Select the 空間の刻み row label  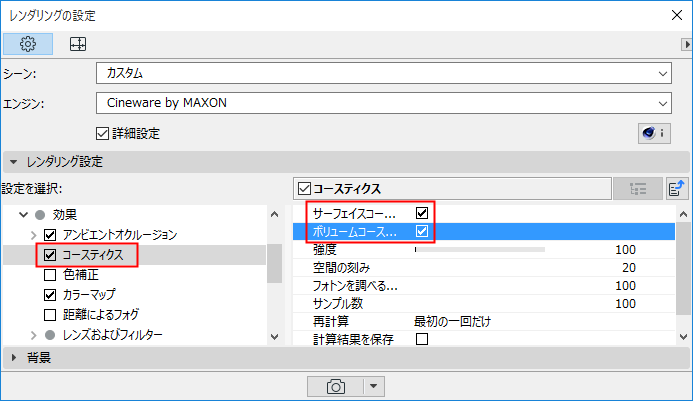pos(341,268)
